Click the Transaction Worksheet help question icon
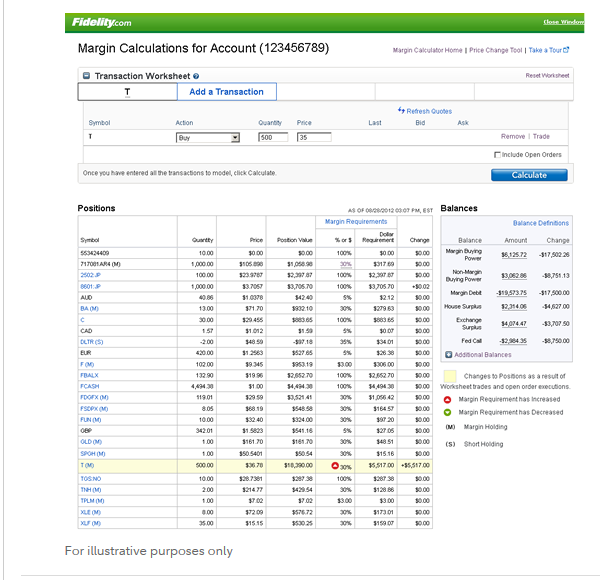Image resolution: width=600 pixels, height=580 pixels. 196,76
